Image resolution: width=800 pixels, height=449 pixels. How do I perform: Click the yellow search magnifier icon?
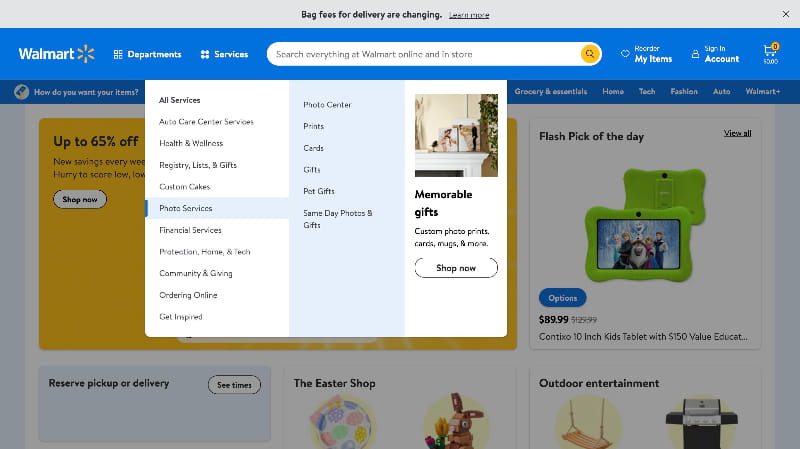(590, 54)
